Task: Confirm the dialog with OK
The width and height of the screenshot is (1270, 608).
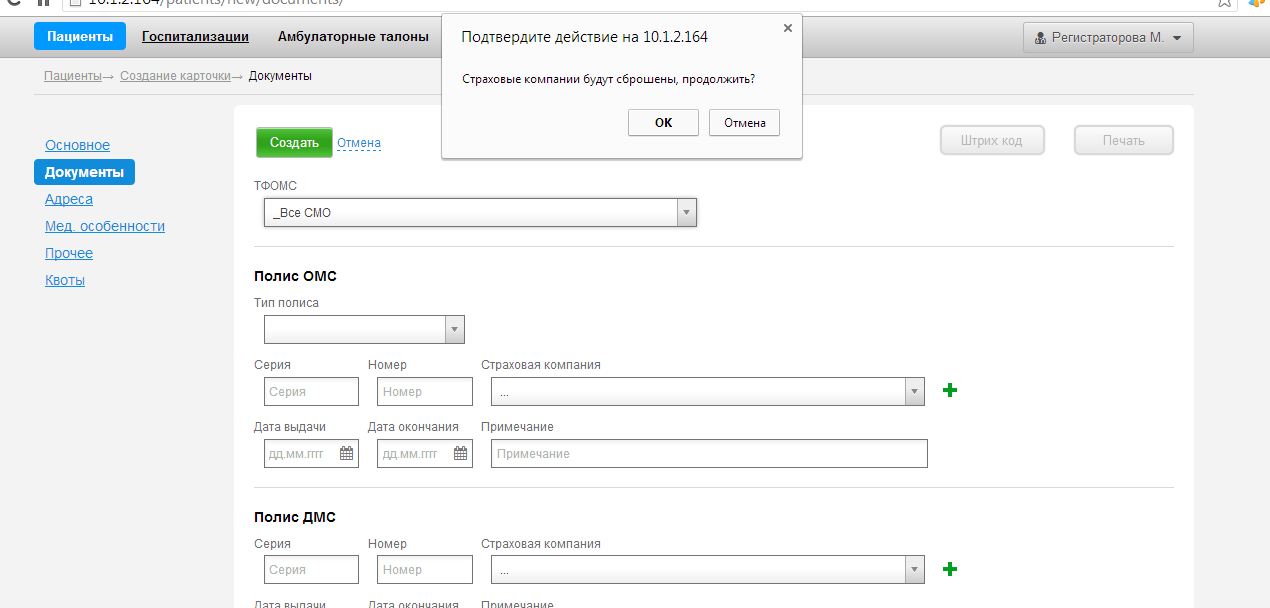Action: [663, 123]
